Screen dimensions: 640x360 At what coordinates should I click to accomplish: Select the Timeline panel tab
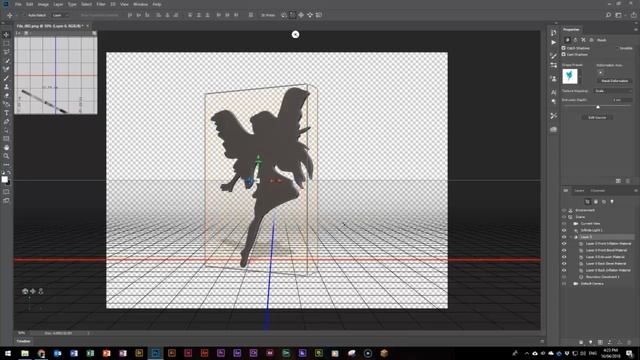point(24,341)
